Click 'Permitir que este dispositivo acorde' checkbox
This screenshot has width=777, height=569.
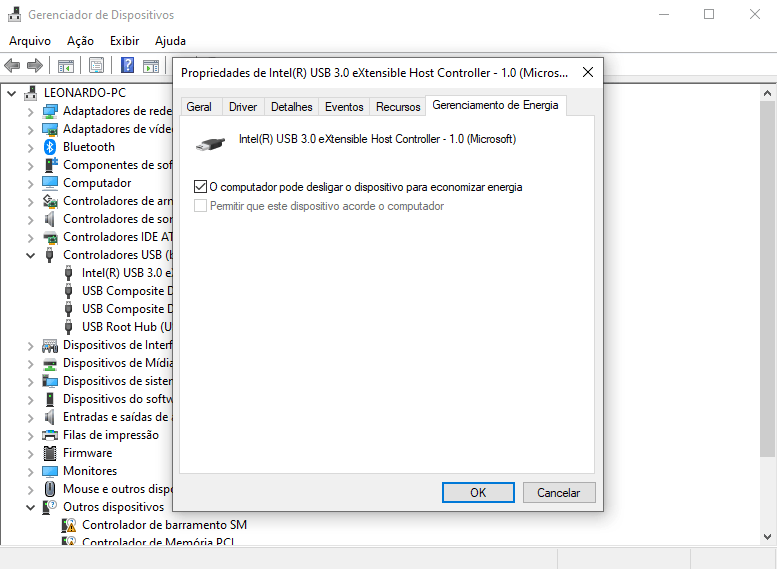(x=200, y=206)
